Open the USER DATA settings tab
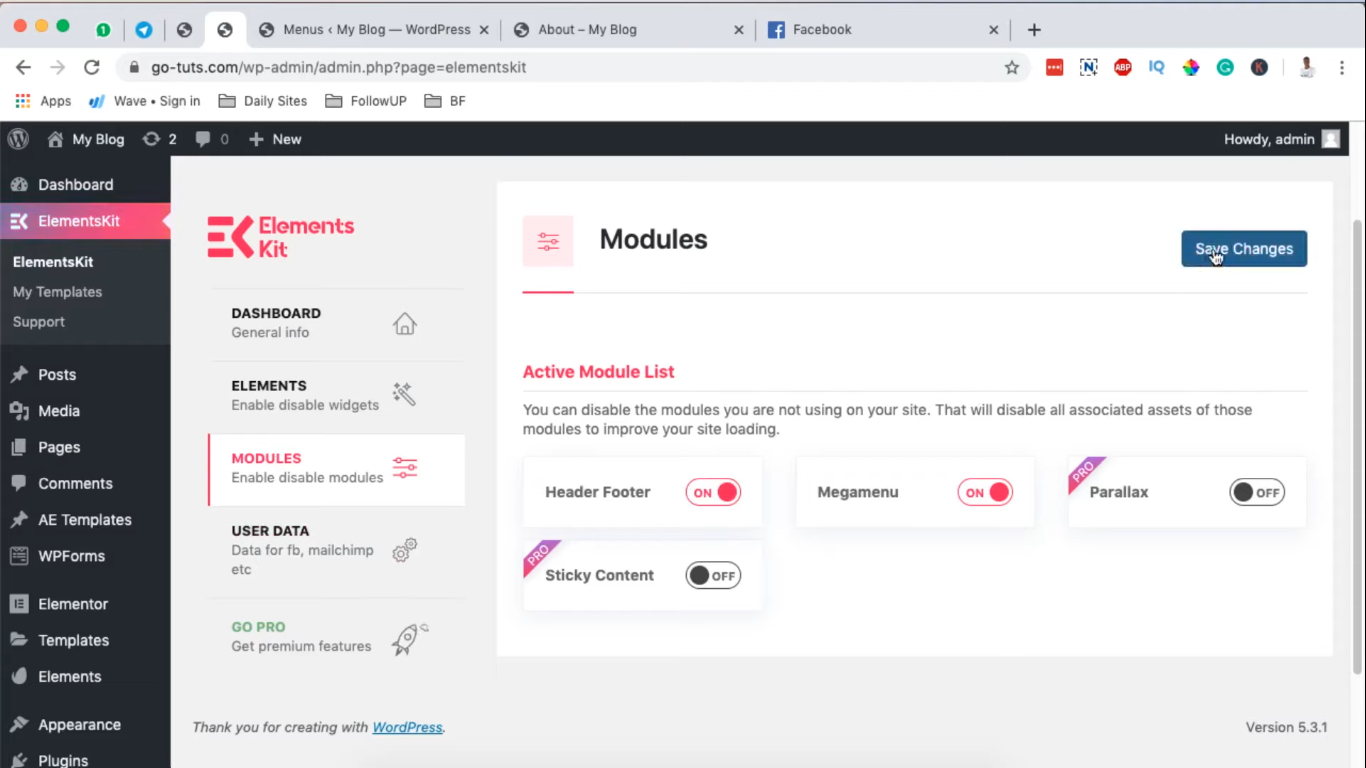Viewport: 1366px width, 768px height. click(337, 551)
